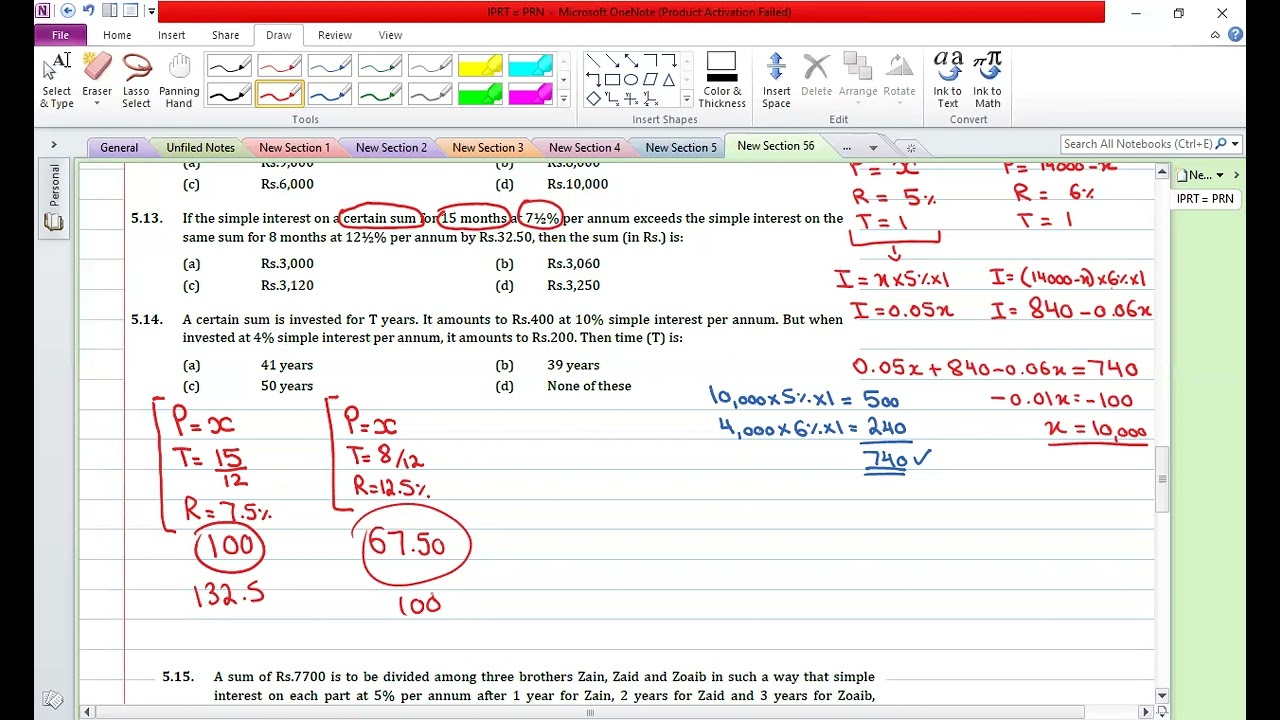The height and width of the screenshot is (720, 1280).
Task: Activate the Lasso Select tool
Action: click(x=136, y=80)
